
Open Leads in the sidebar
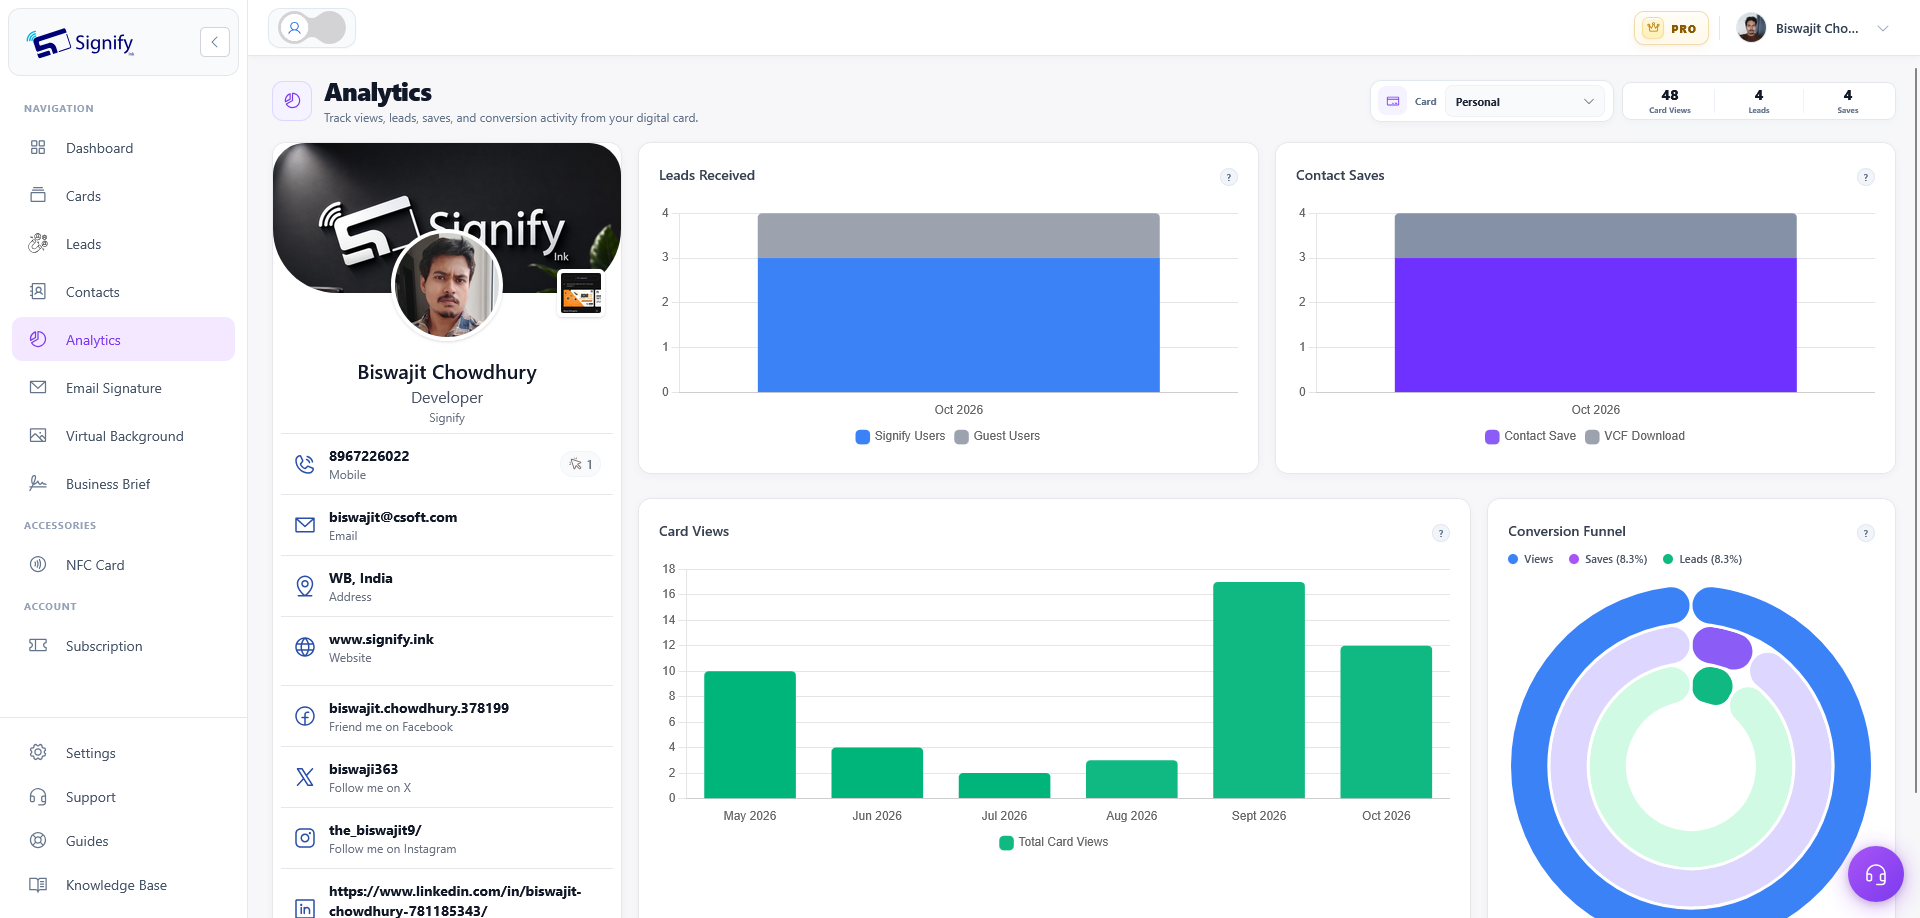[123, 244]
